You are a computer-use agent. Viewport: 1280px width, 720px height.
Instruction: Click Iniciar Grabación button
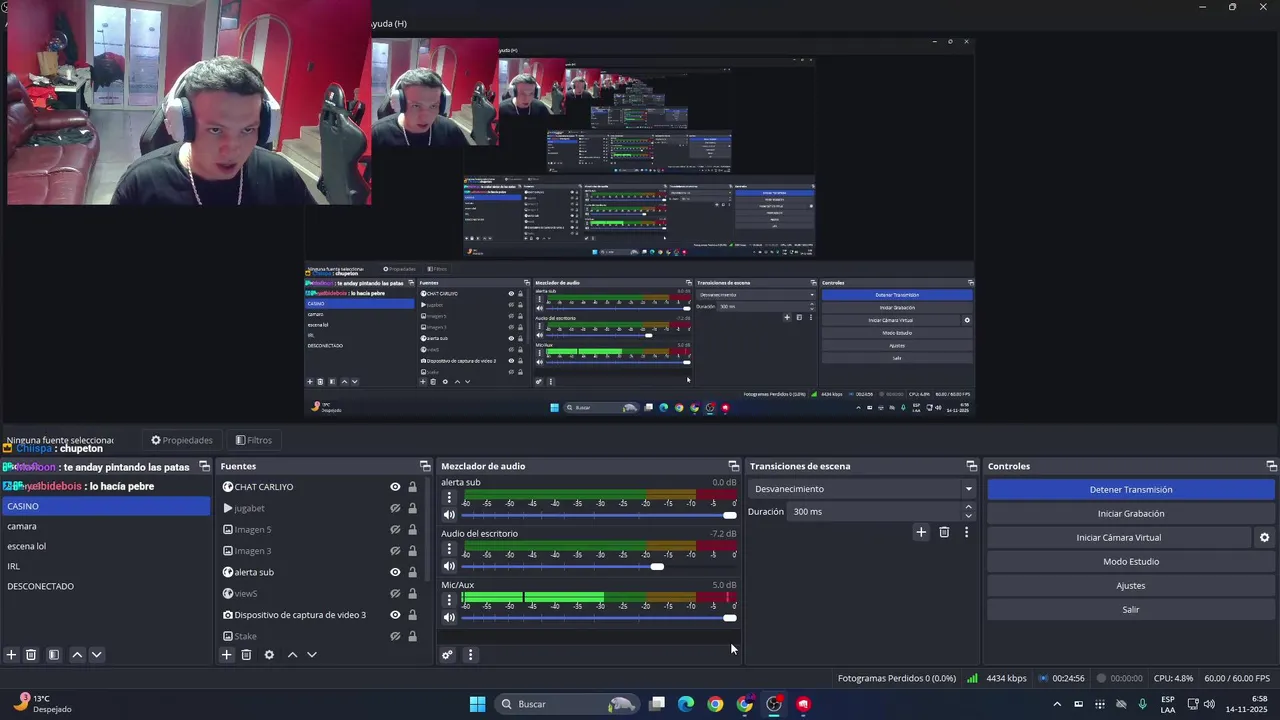pyautogui.click(x=1131, y=513)
